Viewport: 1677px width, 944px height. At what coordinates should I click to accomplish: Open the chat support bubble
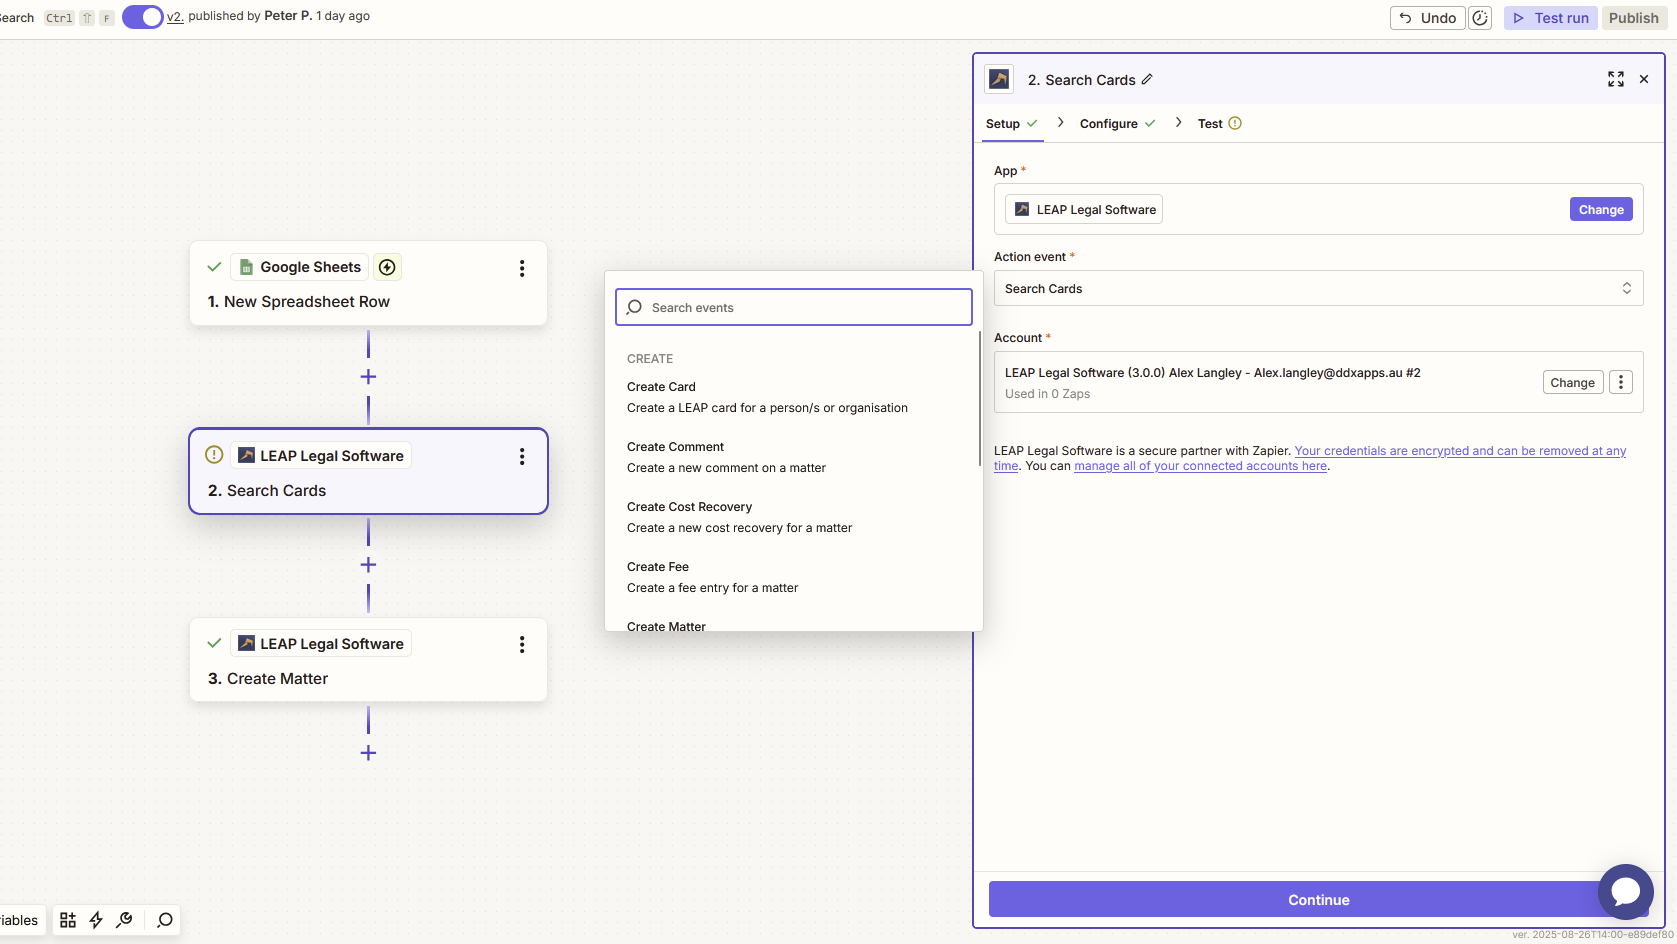click(x=1625, y=890)
